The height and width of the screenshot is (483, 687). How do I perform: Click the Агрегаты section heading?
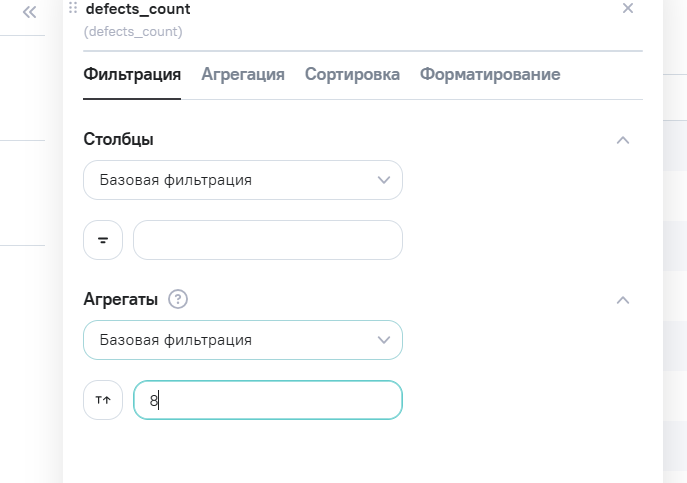click(120, 299)
